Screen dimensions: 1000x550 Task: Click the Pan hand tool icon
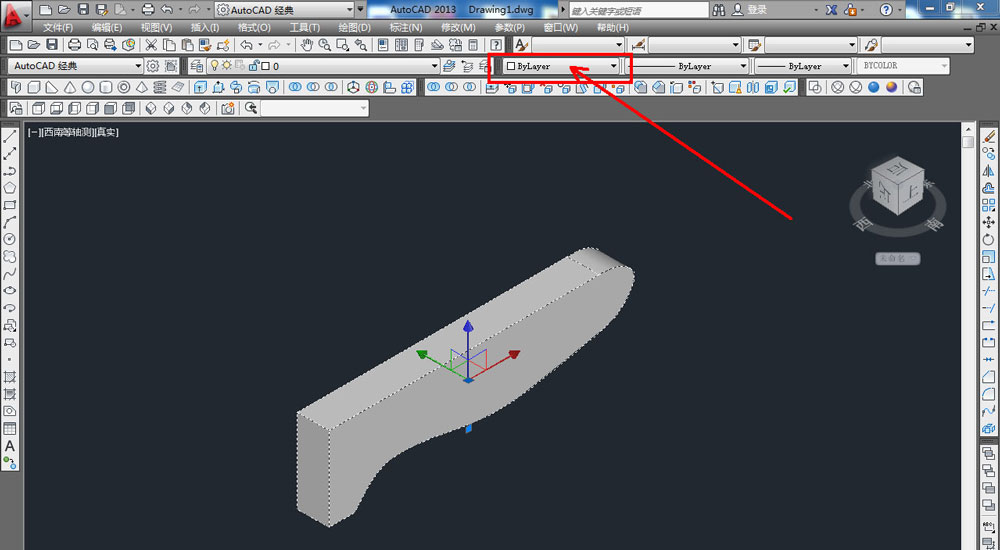pyautogui.click(x=307, y=45)
